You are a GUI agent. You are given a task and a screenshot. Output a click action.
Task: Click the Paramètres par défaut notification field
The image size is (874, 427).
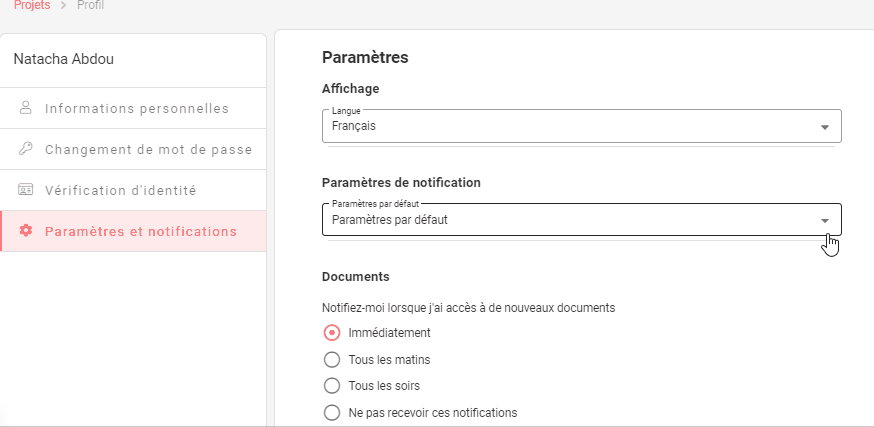(x=560, y=219)
